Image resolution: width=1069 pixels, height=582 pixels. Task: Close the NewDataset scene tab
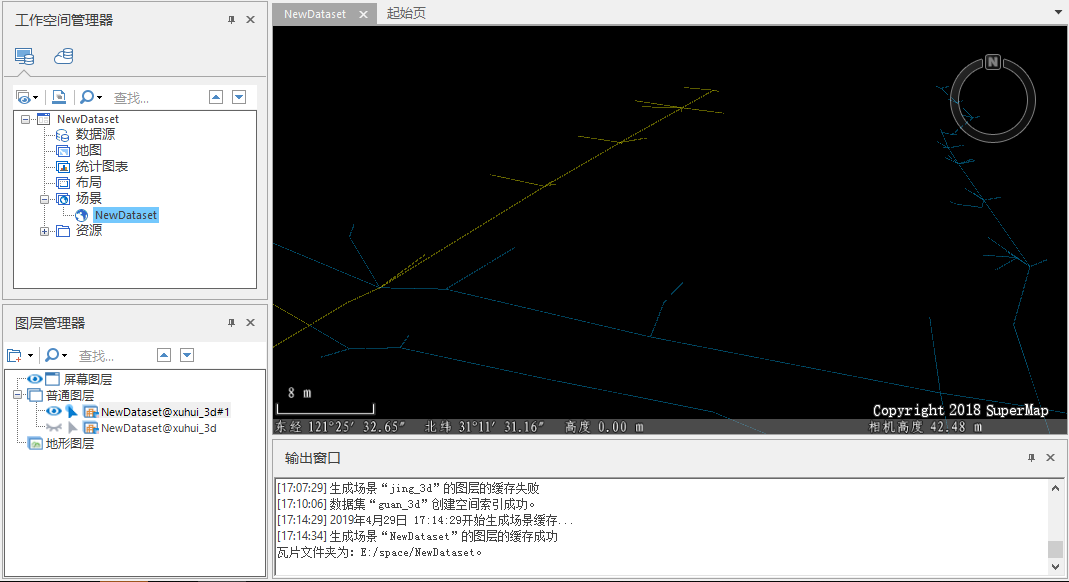pos(364,15)
